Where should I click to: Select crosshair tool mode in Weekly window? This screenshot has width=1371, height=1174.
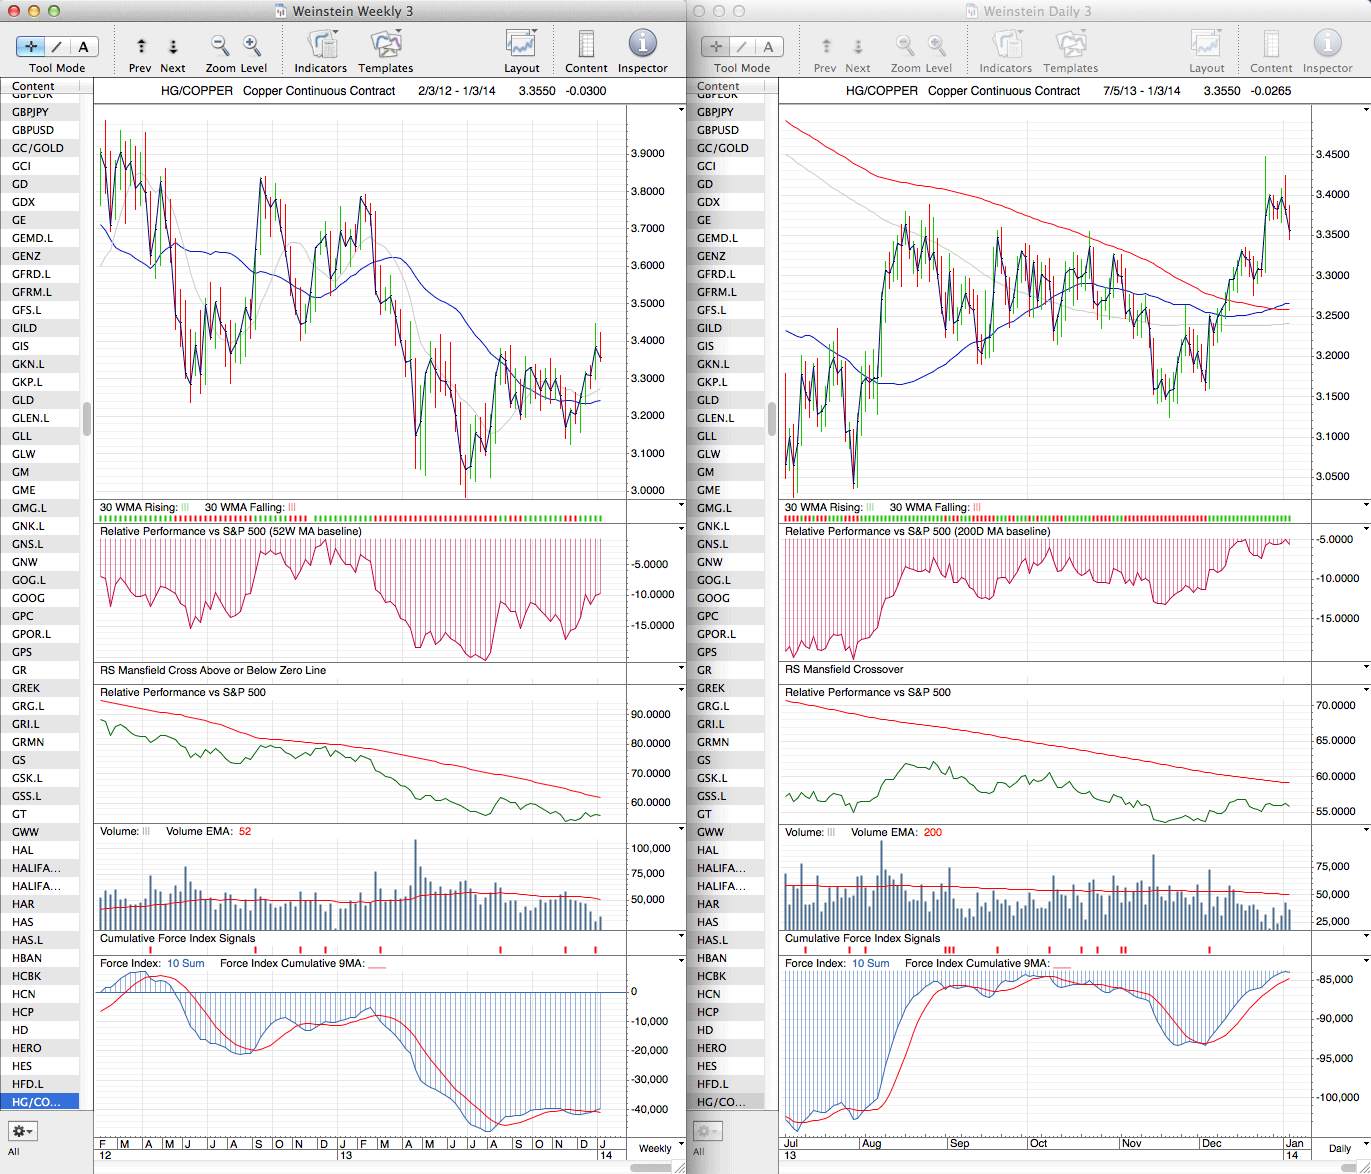tap(31, 46)
